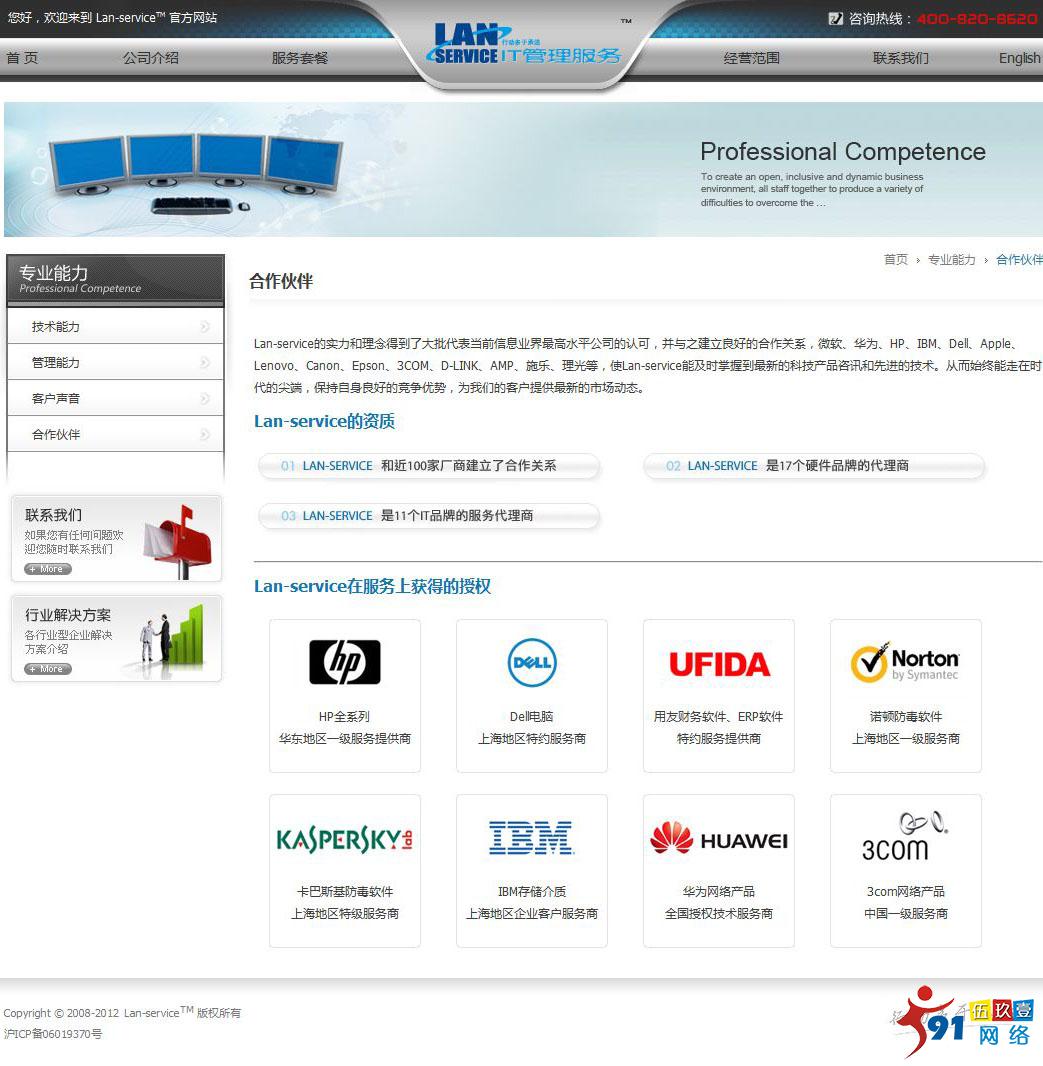Switch language to English
Viewport: 1043px width, 1066px height.
[x=1019, y=58]
